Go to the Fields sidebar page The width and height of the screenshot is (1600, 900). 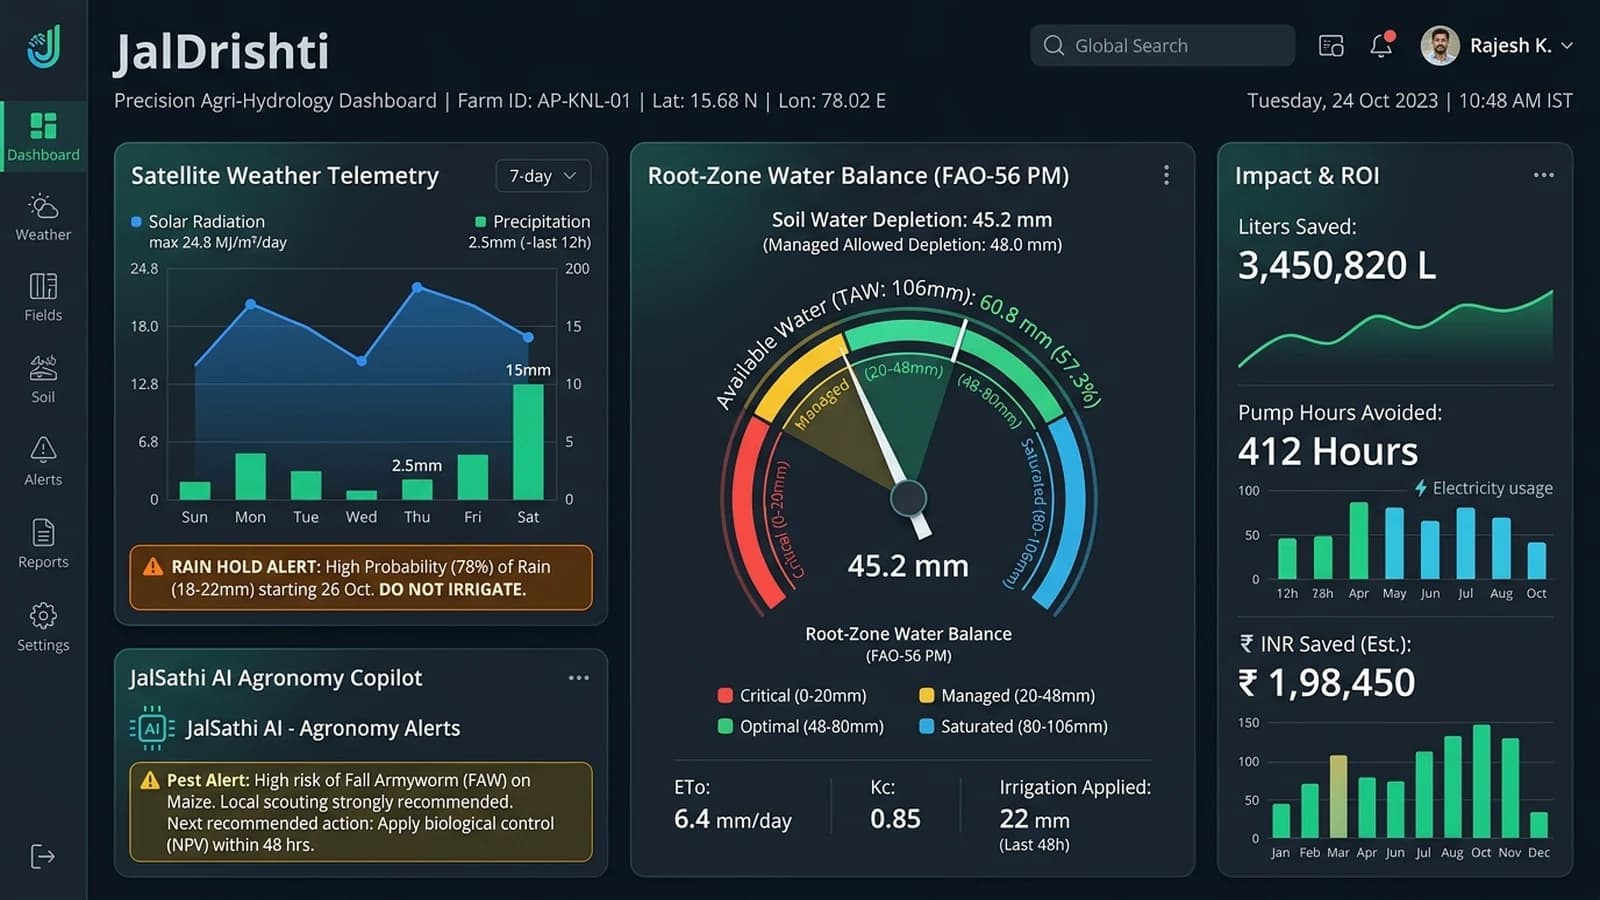[43, 297]
